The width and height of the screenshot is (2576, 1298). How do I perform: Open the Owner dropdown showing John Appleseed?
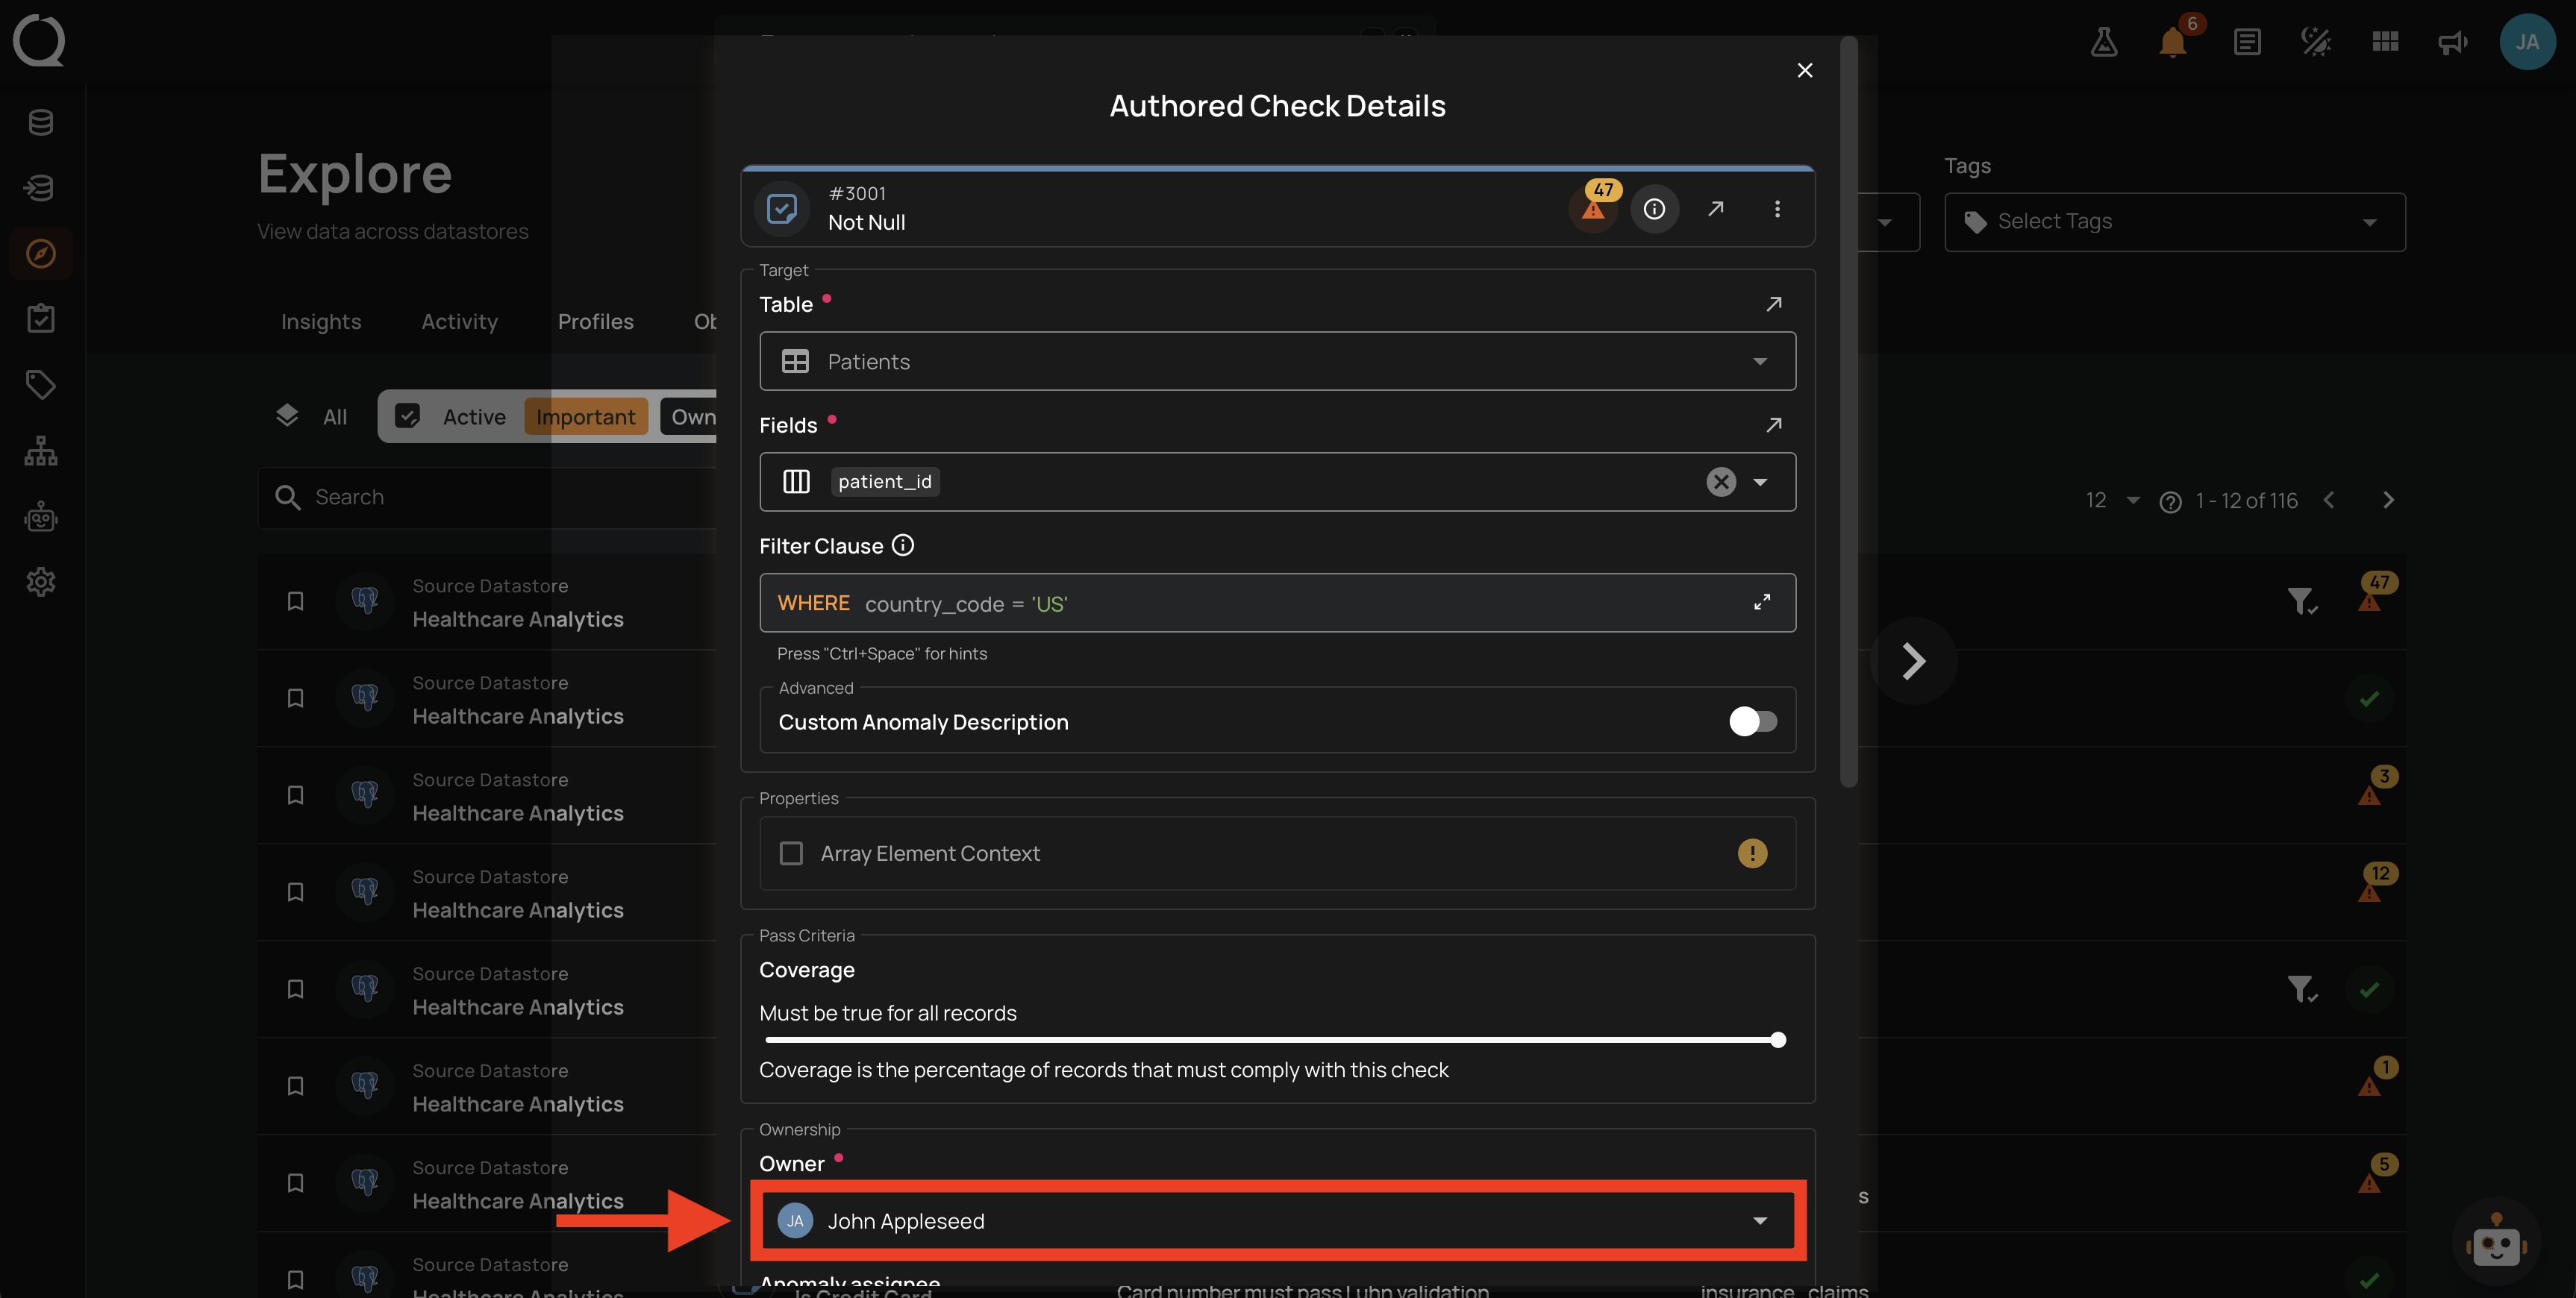click(1277, 1221)
